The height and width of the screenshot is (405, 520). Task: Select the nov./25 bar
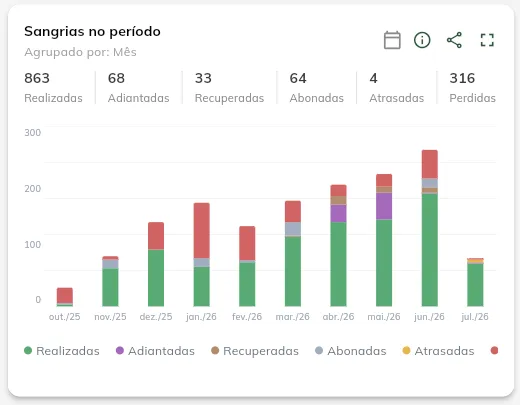pyautogui.click(x=110, y=281)
